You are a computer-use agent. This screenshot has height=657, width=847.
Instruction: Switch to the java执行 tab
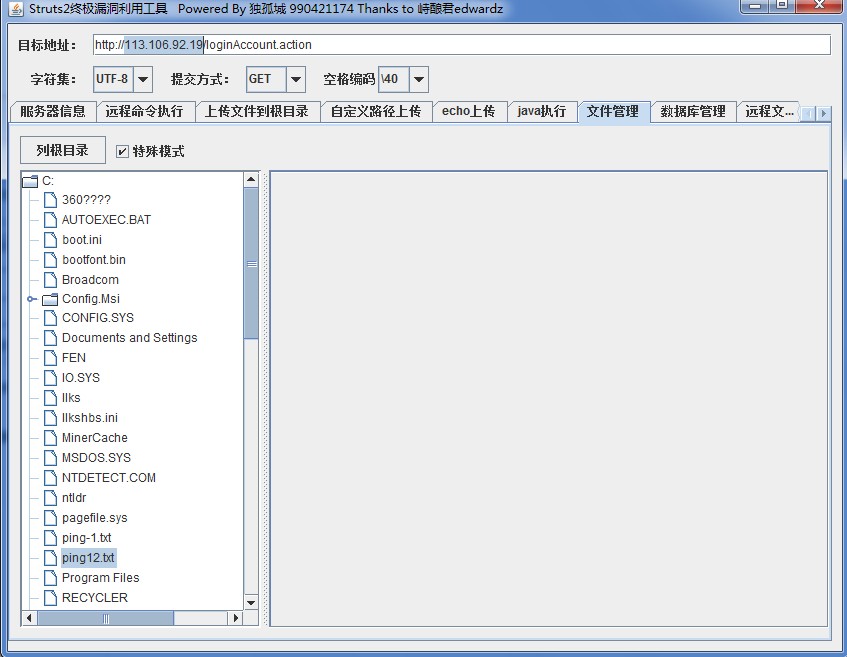click(541, 111)
